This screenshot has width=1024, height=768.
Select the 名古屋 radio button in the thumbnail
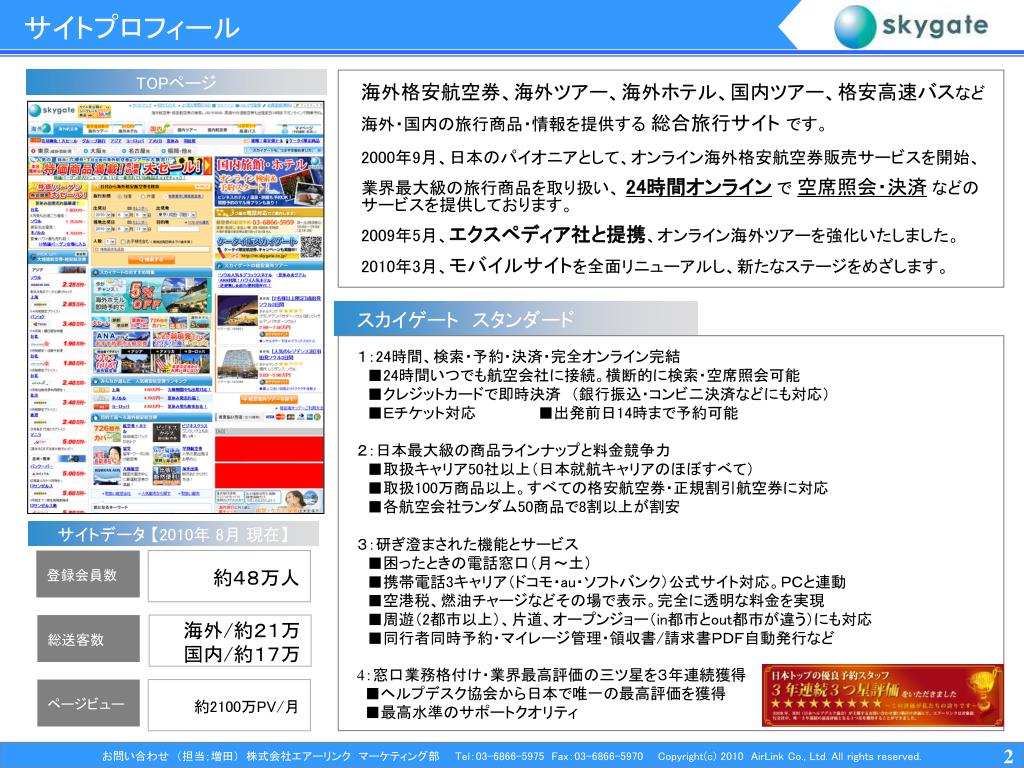pyautogui.click(x=123, y=151)
